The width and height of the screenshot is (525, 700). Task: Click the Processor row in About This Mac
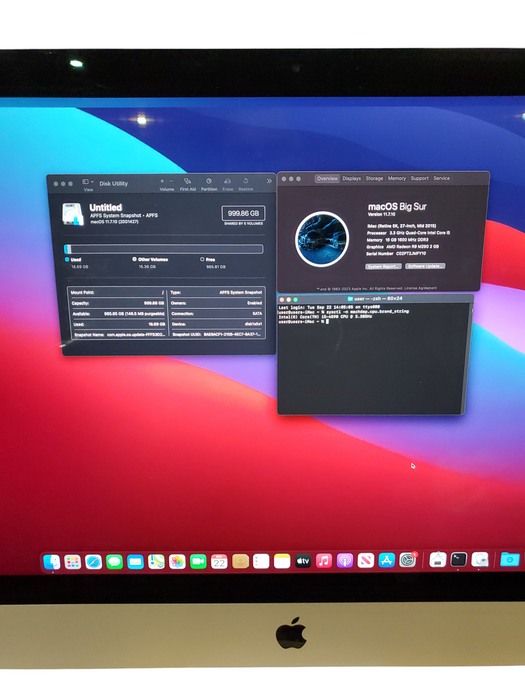[x=408, y=233]
